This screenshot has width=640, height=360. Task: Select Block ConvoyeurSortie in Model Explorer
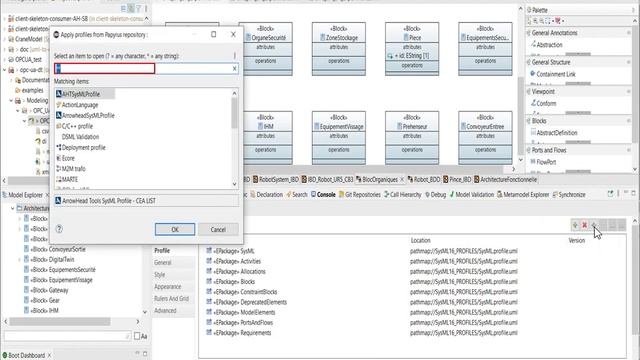54,249
